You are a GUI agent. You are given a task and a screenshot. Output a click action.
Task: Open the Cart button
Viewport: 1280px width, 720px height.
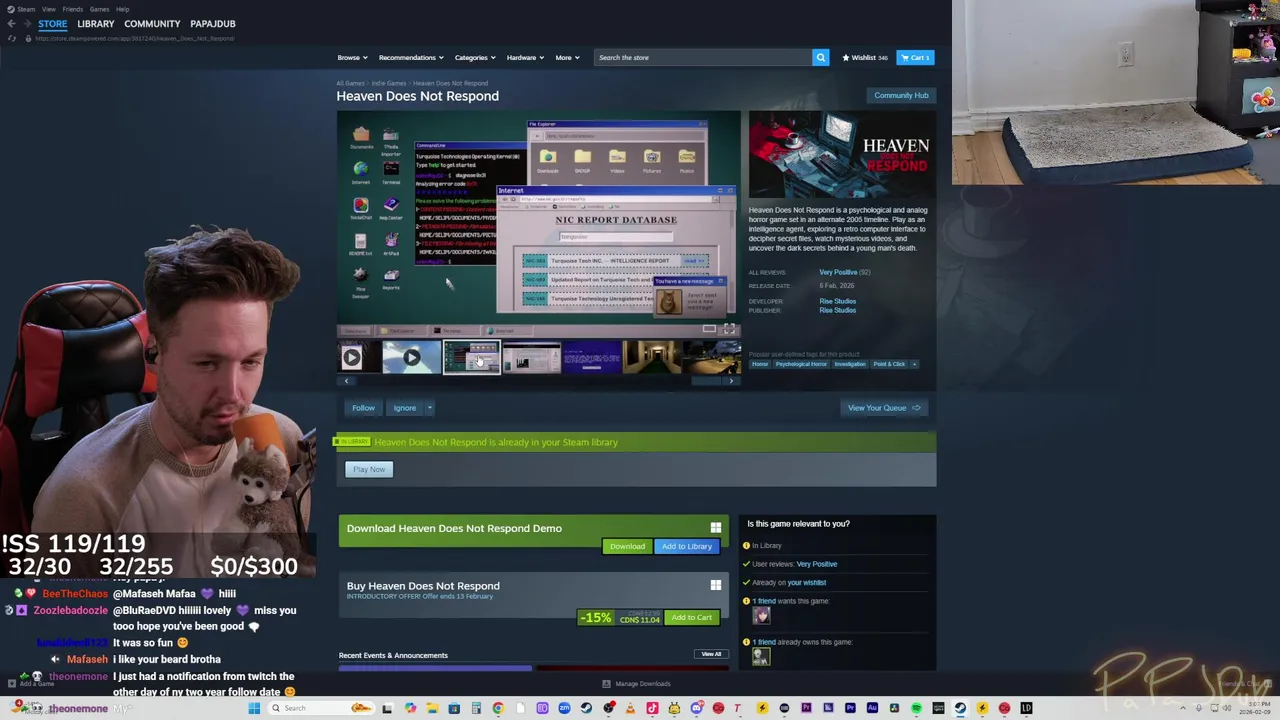point(915,57)
